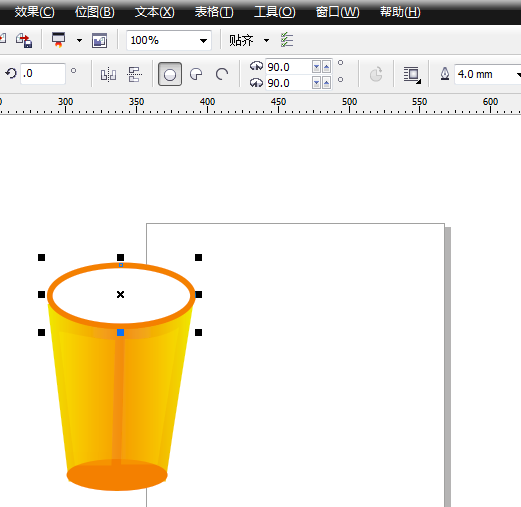Open the 工具(O) menu
This screenshot has width=521, height=507.
[275, 12]
